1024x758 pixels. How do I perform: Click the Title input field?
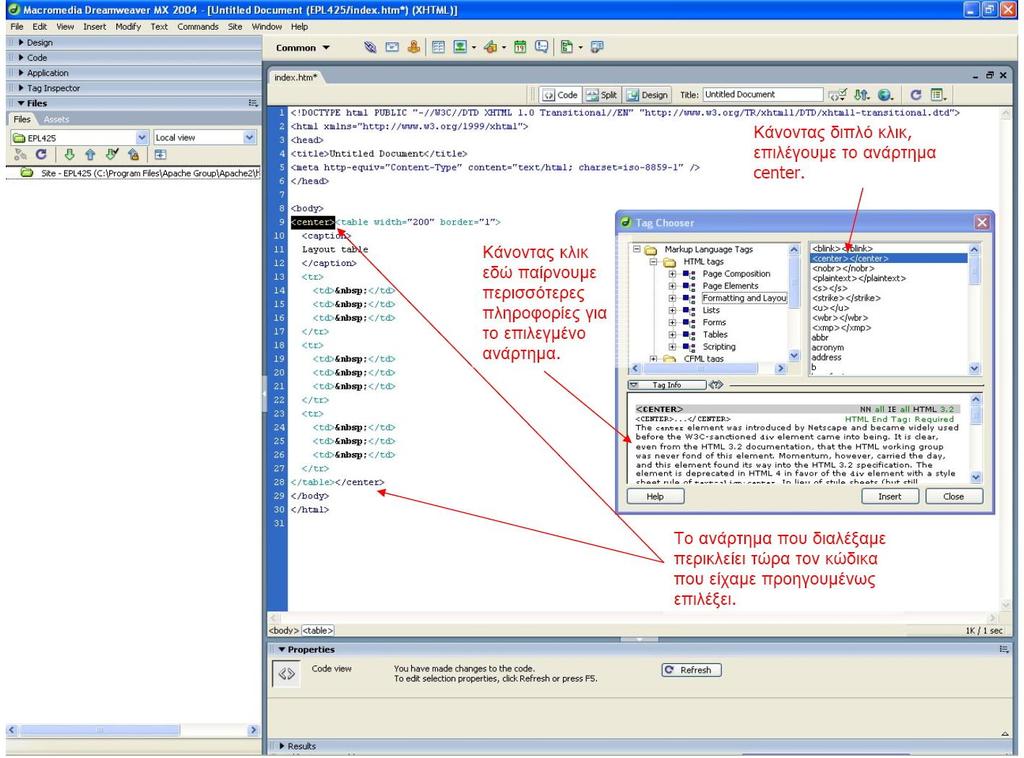click(x=763, y=95)
